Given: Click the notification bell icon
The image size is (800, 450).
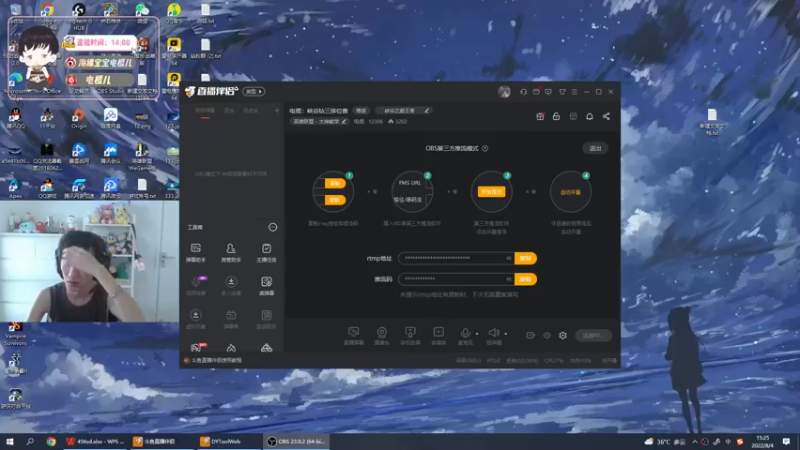Looking at the screenshot, I should pyautogui.click(x=589, y=116).
